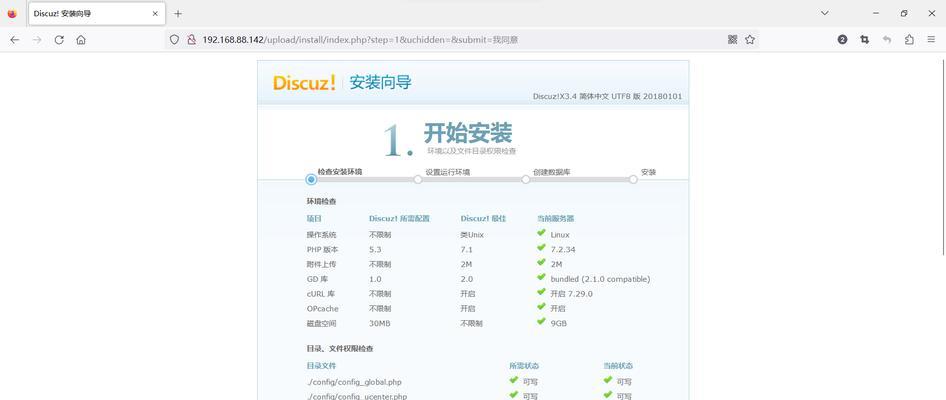946x400 pixels.
Task: Click the 环境检查 section heading
Action: [x=322, y=202]
